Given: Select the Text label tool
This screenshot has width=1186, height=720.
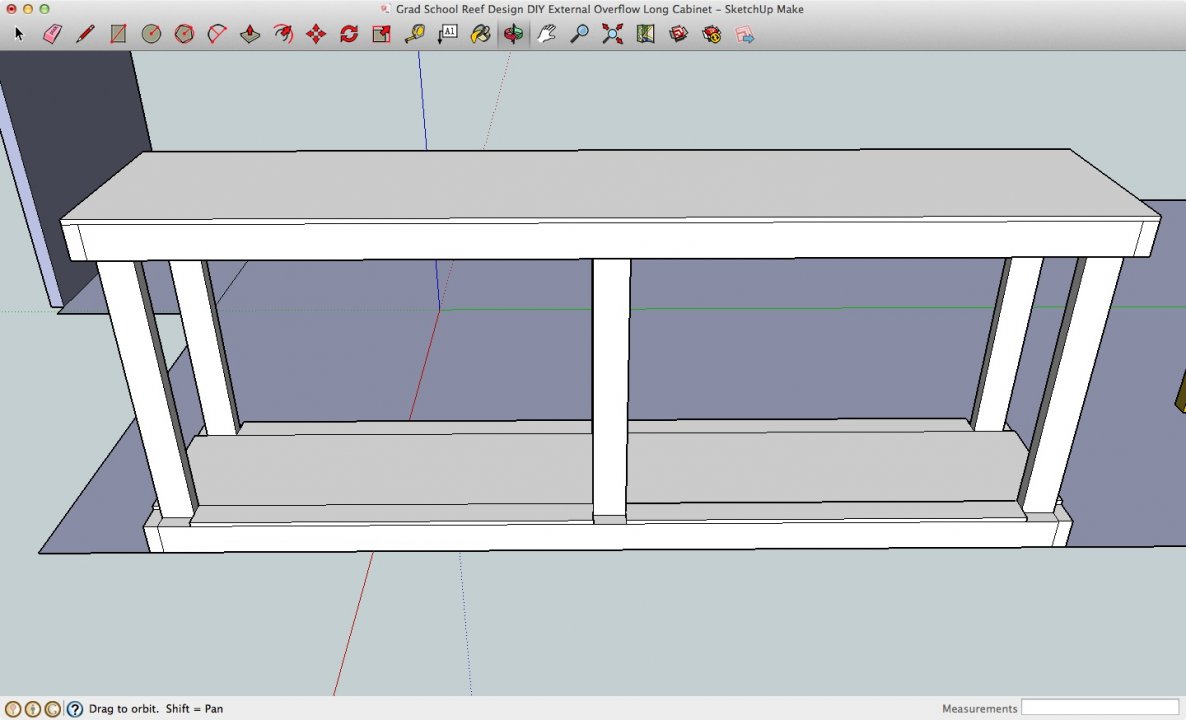Looking at the screenshot, I should [448, 34].
